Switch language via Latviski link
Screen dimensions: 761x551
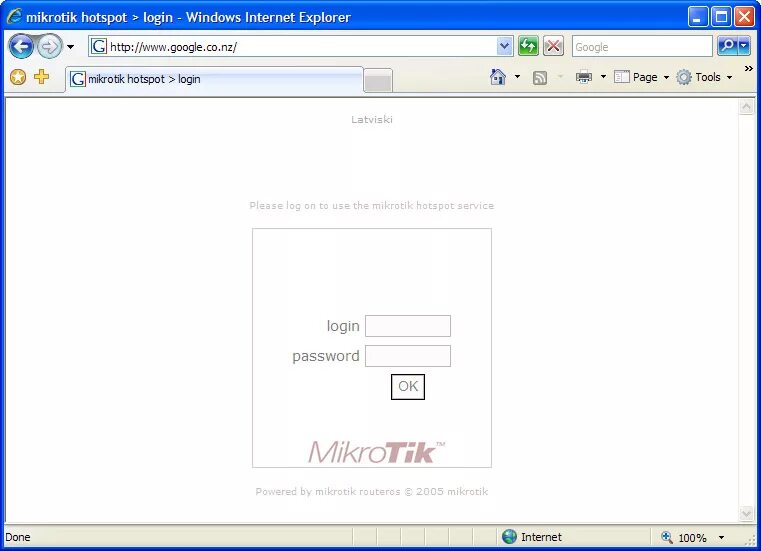372,119
